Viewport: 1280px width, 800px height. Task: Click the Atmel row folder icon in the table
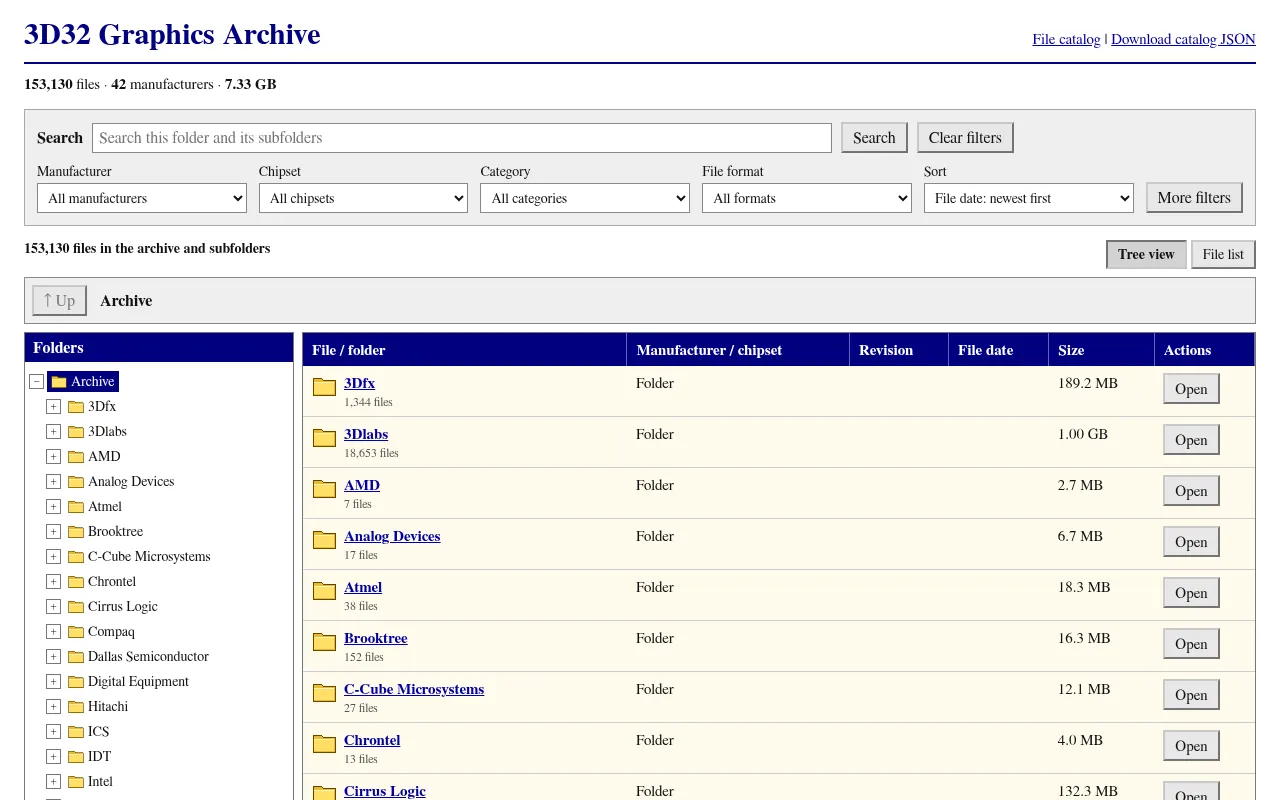[324, 591]
